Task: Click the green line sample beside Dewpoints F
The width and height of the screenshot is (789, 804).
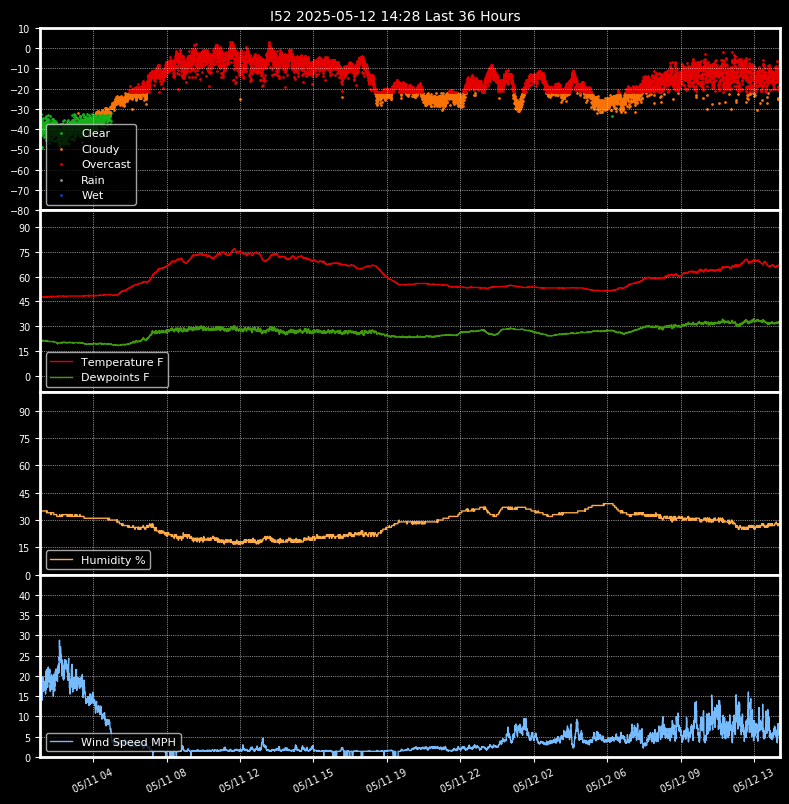Action: tap(62, 377)
